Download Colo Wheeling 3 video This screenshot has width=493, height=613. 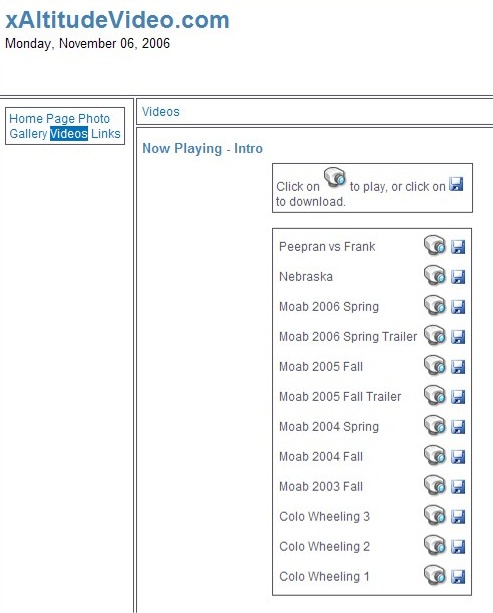[x=458, y=517]
